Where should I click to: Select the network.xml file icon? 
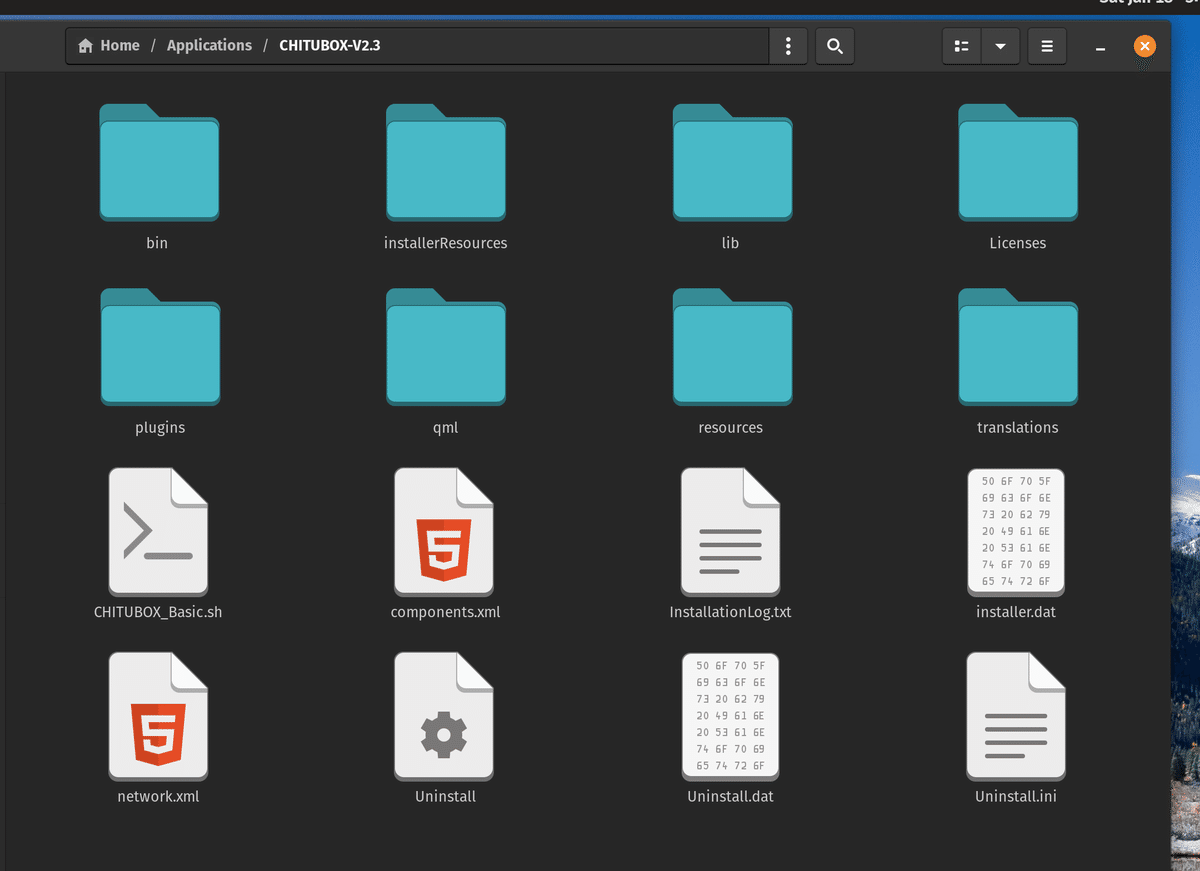159,716
